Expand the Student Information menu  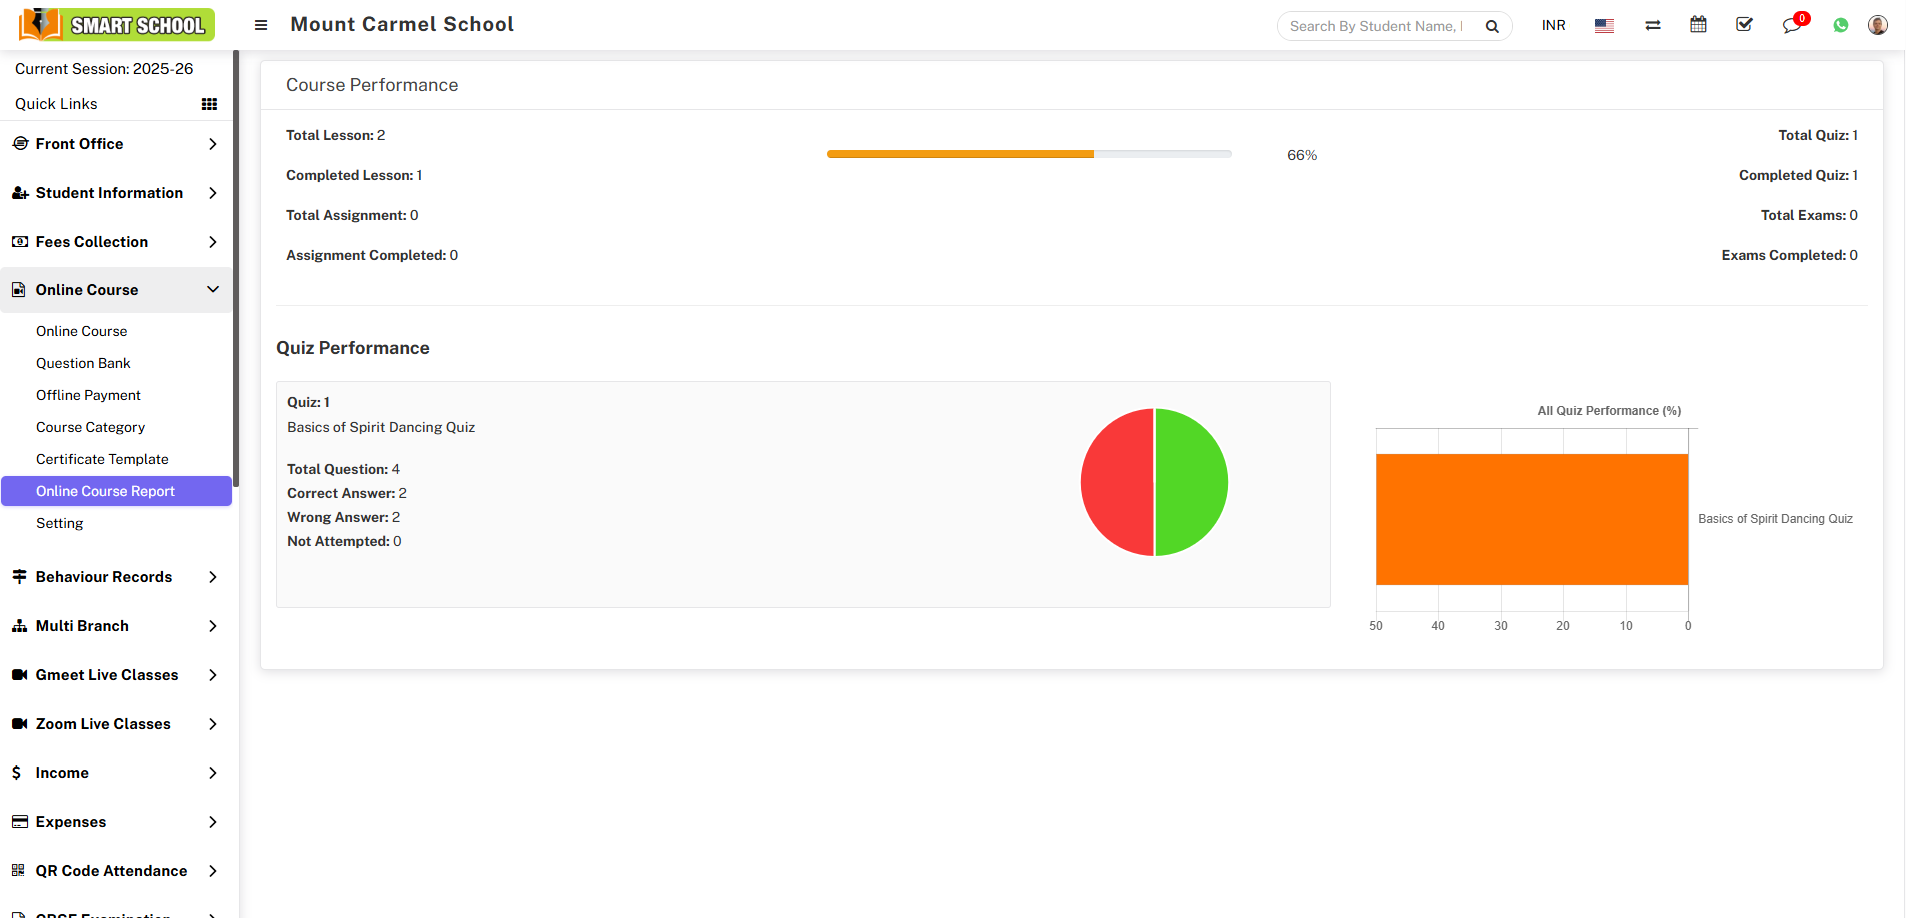pyautogui.click(x=116, y=193)
